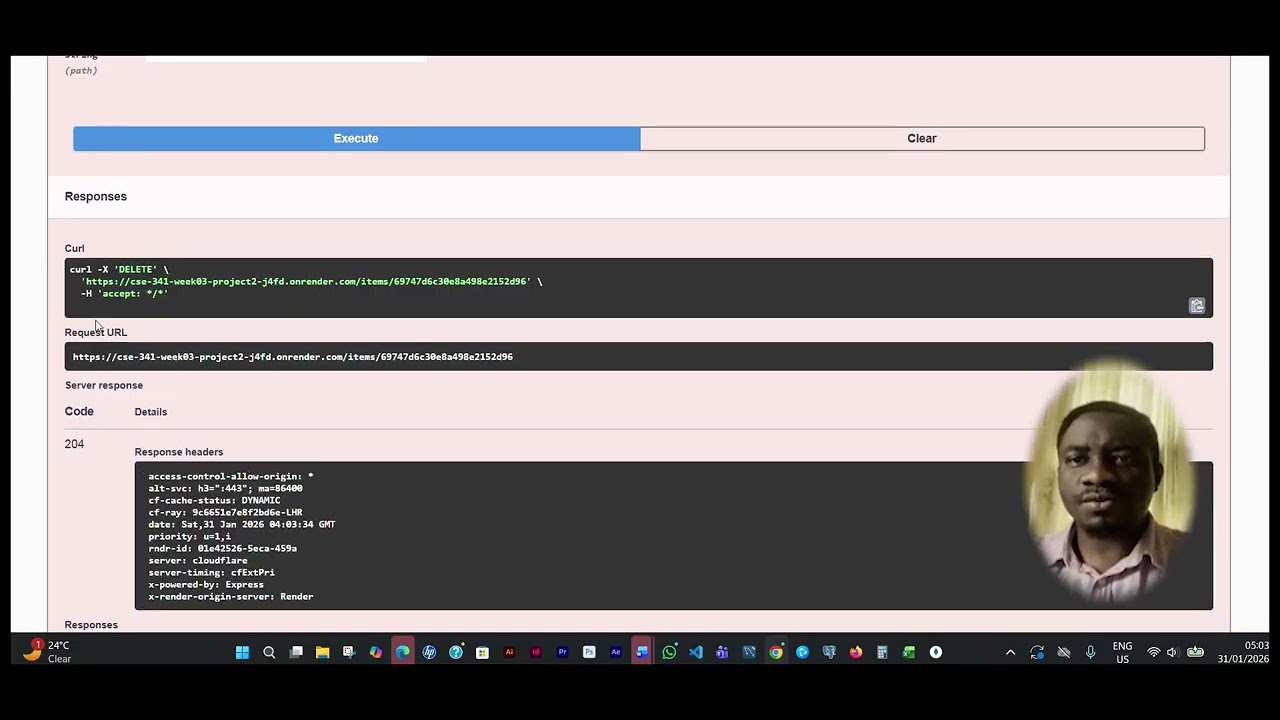
Task: Launch Microsoft Edge from the taskbar
Action: click(x=402, y=652)
